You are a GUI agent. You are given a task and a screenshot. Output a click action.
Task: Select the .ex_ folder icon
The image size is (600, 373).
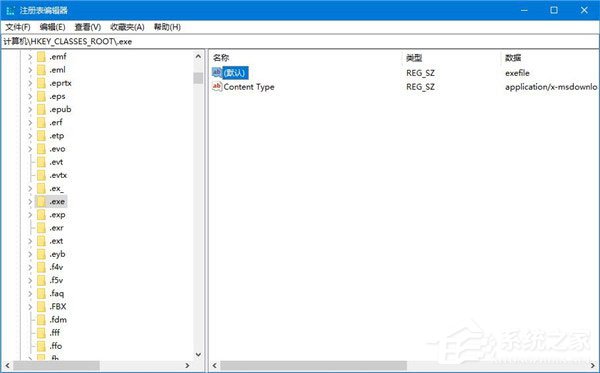coord(41,189)
